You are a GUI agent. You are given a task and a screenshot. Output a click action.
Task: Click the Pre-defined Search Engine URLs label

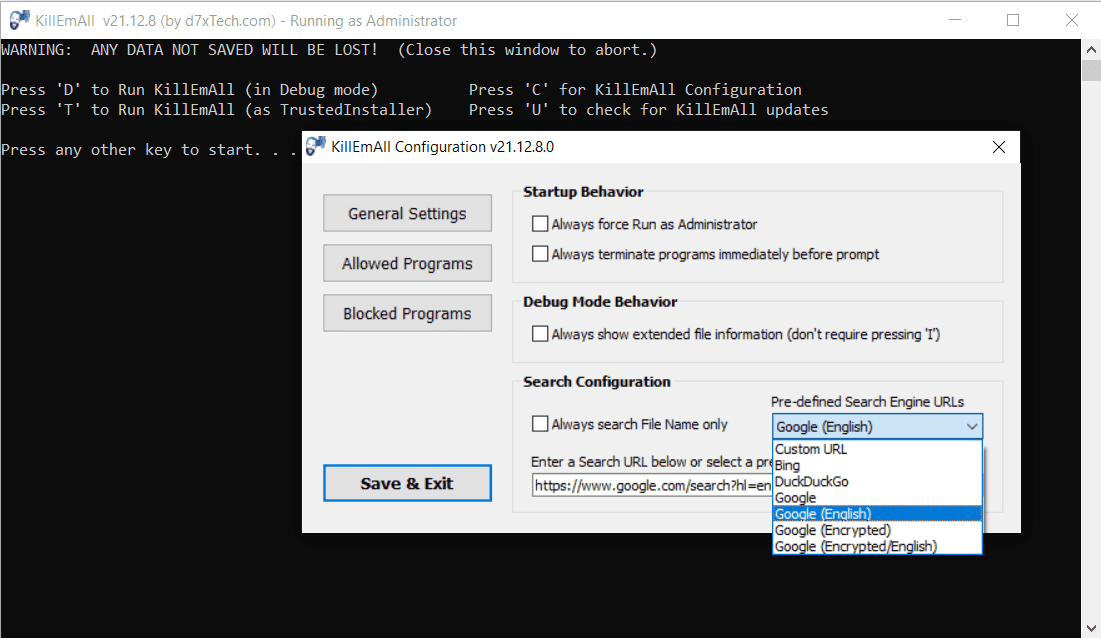point(867,401)
